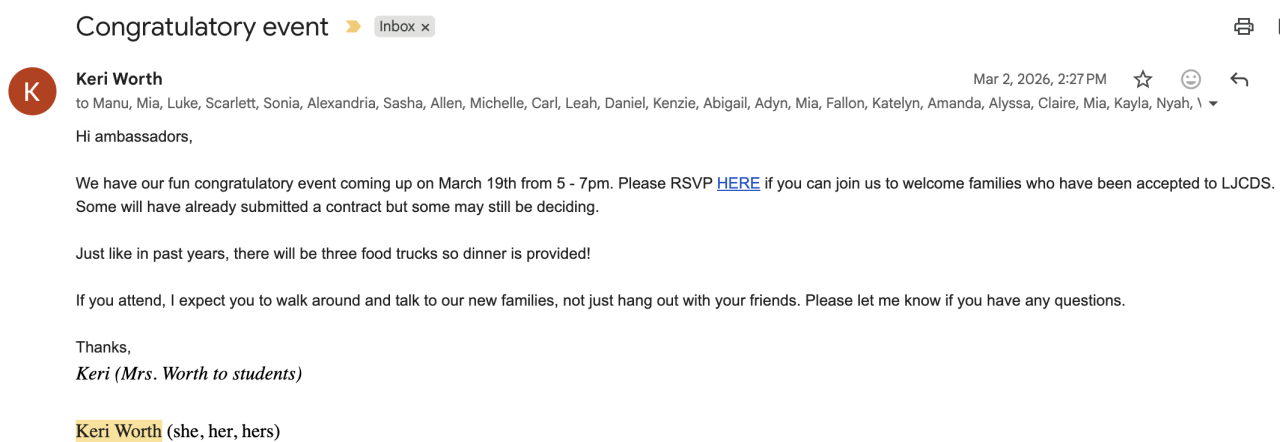Expand recipient details with the dropdown arrow
1280x442 pixels.
[1213, 104]
